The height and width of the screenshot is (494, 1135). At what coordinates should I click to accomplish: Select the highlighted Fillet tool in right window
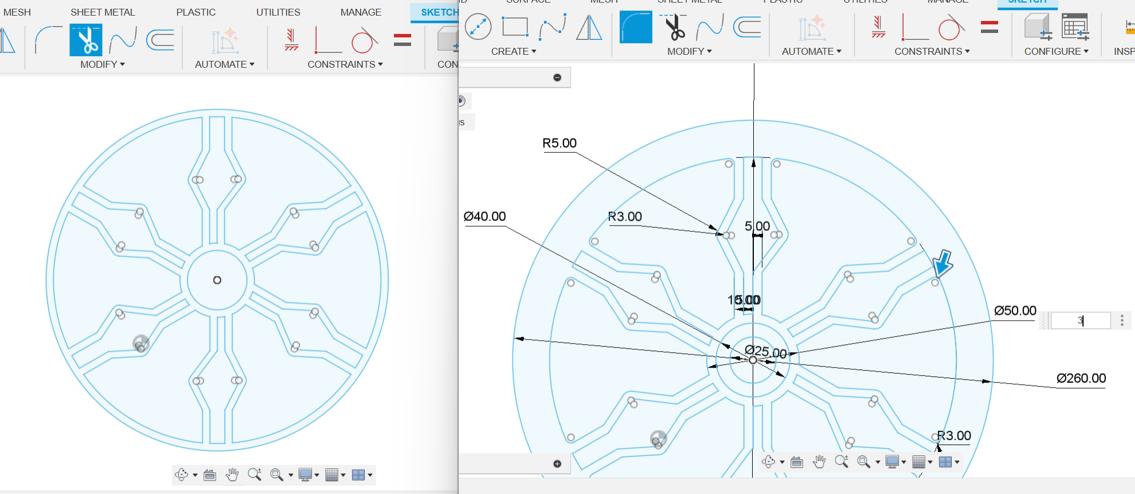click(636, 28)
